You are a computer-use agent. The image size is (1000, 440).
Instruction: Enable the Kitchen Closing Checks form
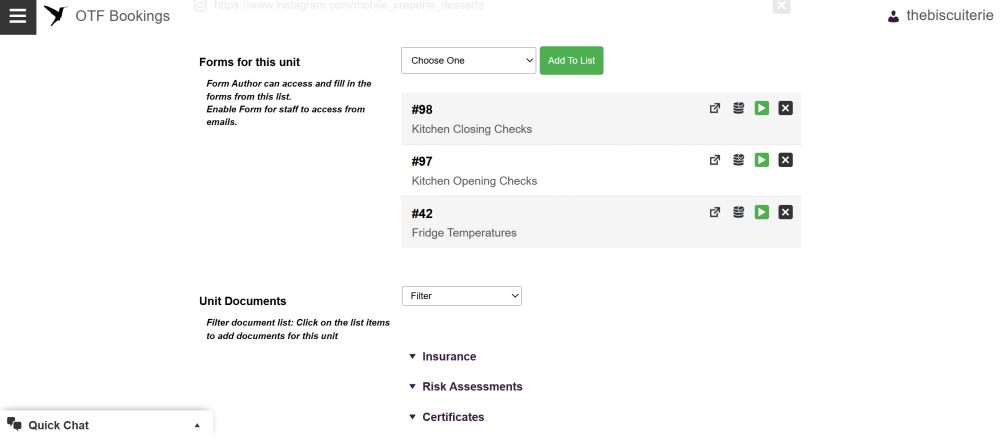point(761,108)
